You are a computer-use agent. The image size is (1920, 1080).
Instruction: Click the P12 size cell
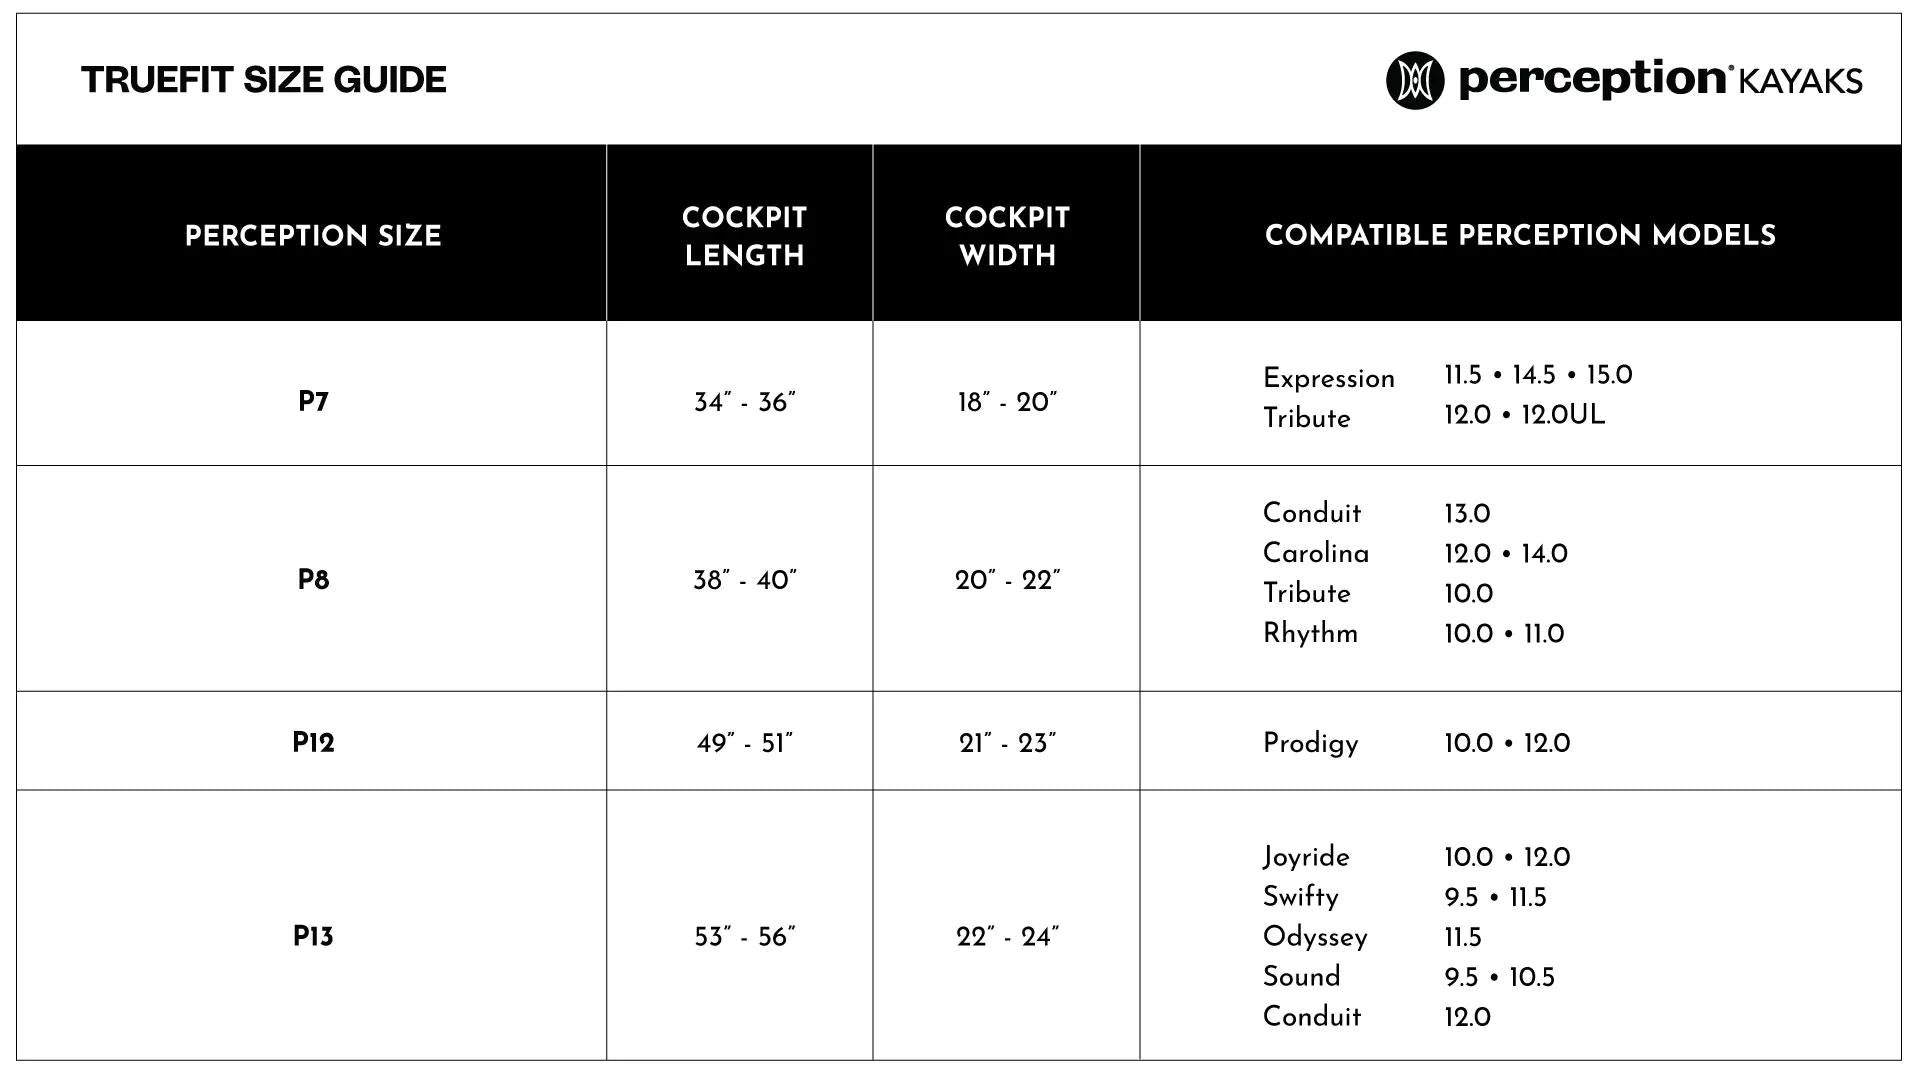pyautogui.click(x=313, y=743)
